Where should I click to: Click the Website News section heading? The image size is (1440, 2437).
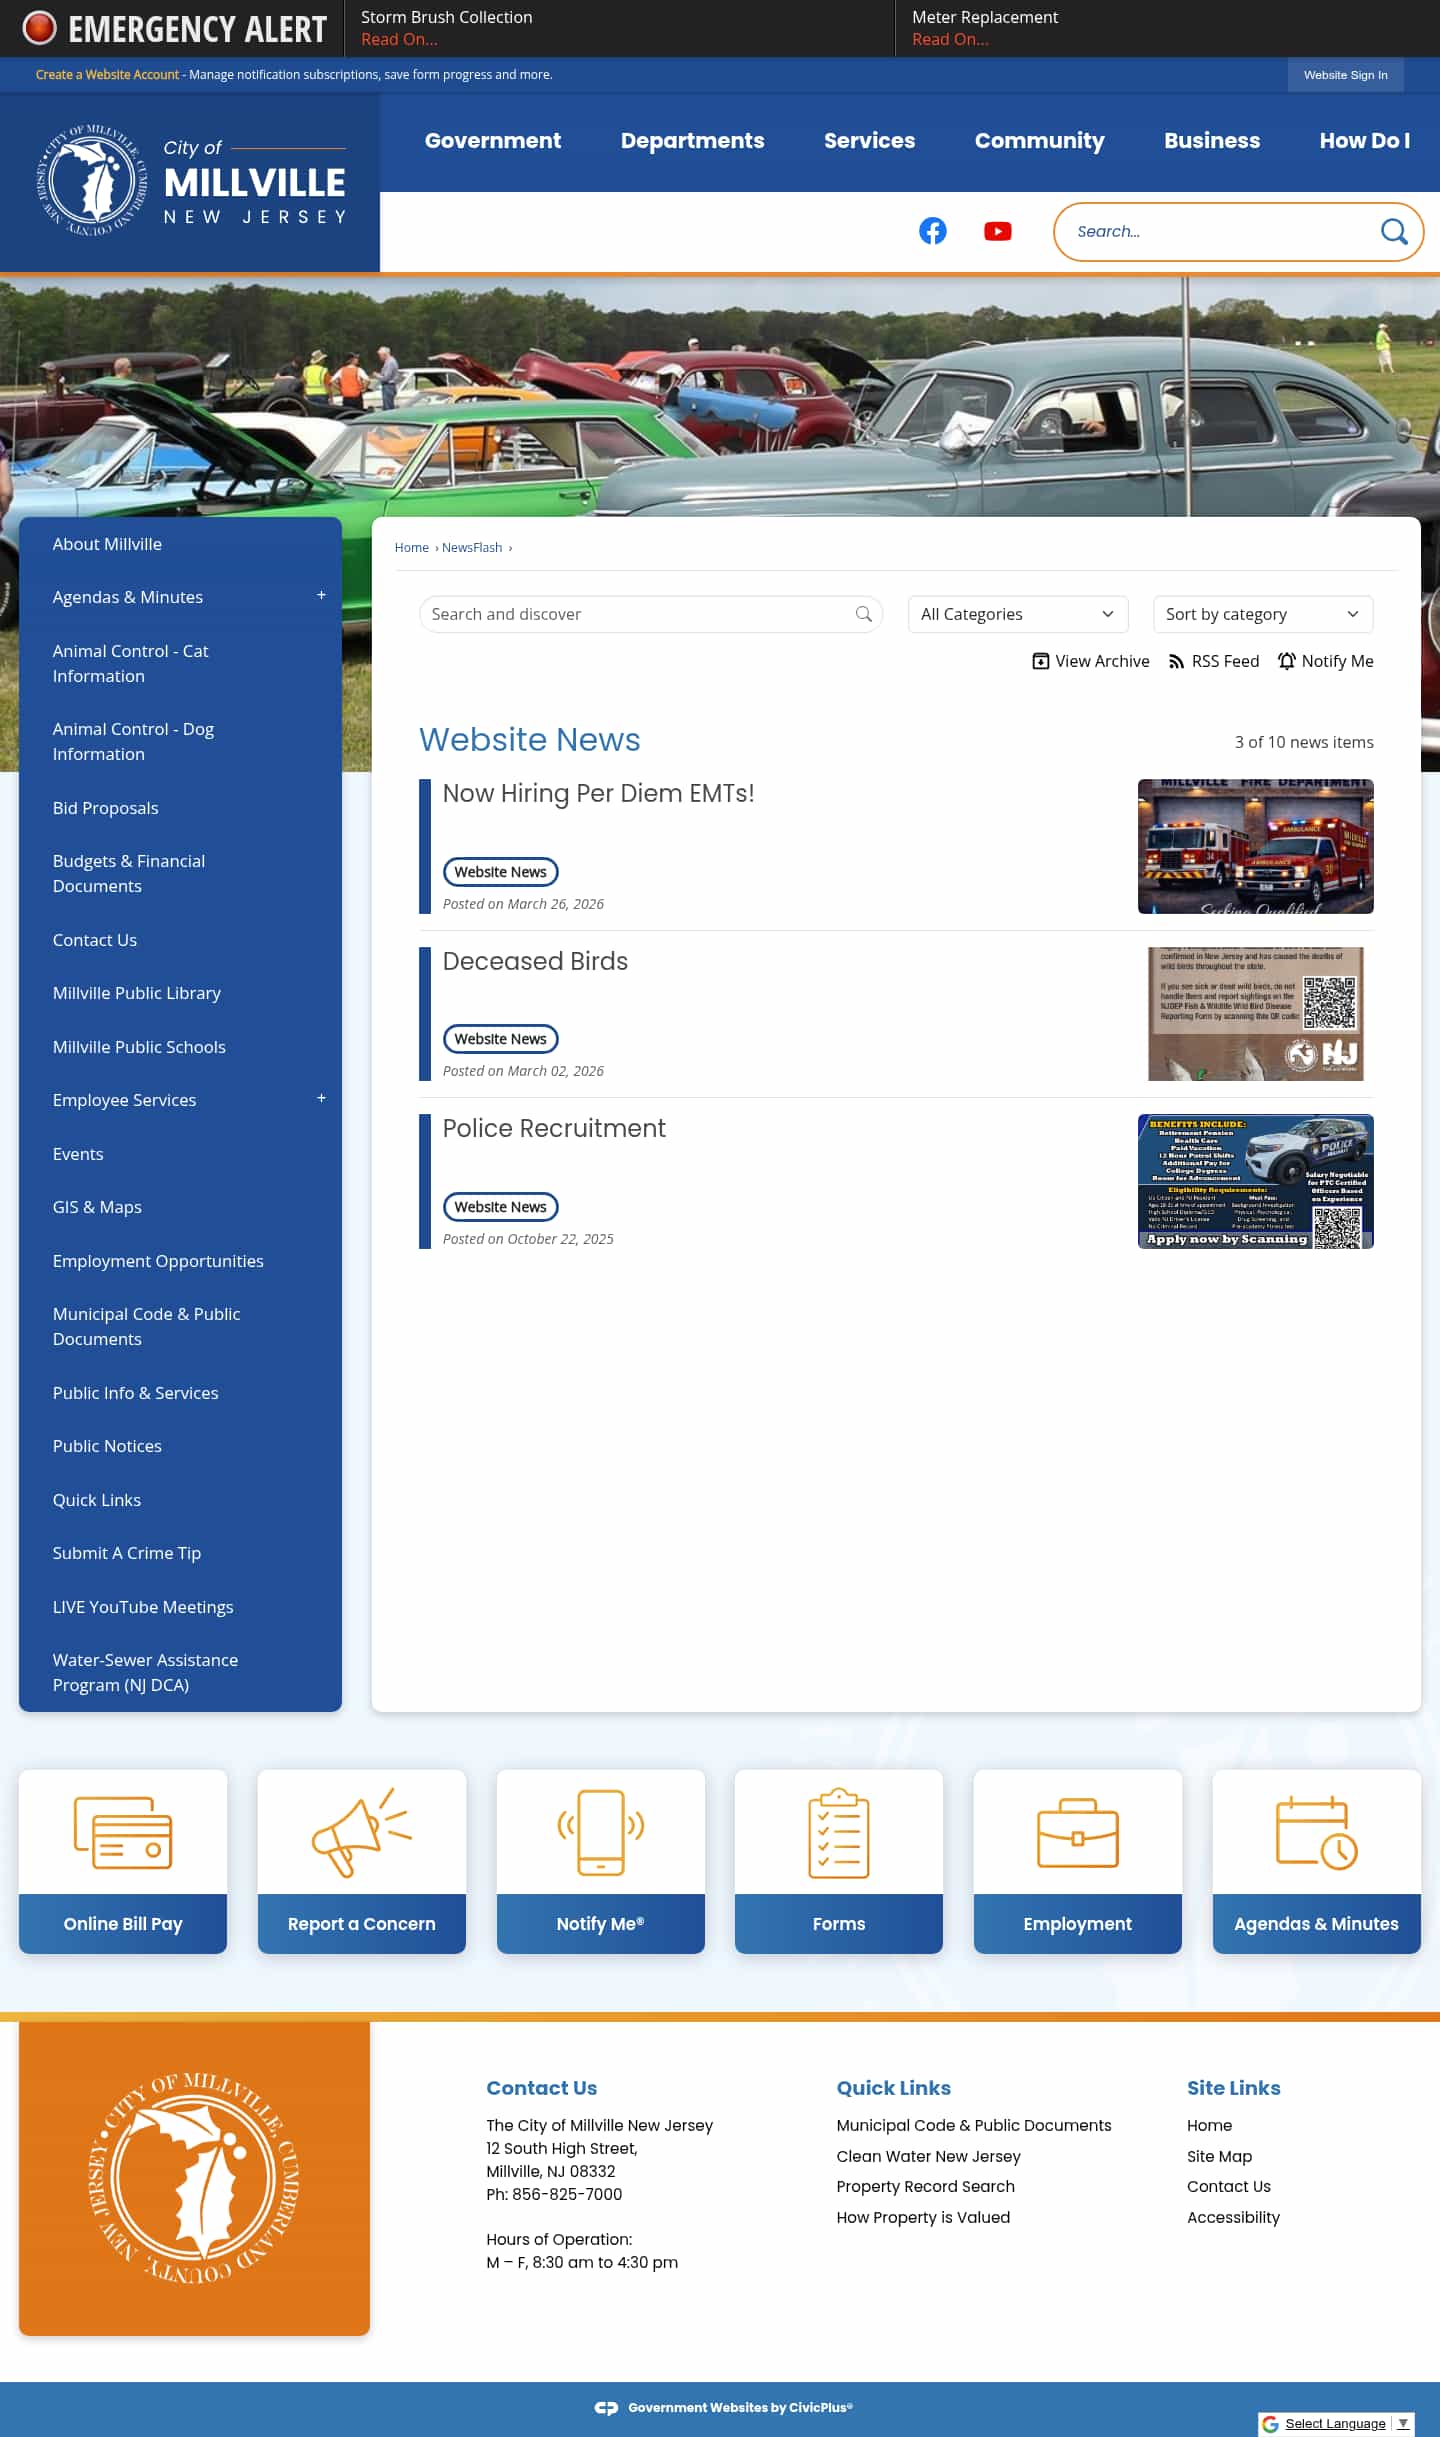click(x=529, y=740)
